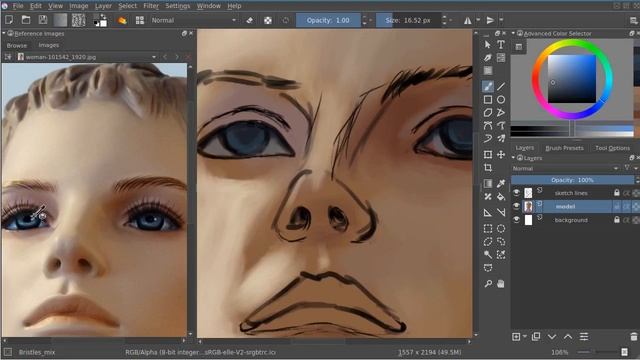Select the Ellipse tool
The width and height of the screenshot is (640, 360).
tap(501, 99)
